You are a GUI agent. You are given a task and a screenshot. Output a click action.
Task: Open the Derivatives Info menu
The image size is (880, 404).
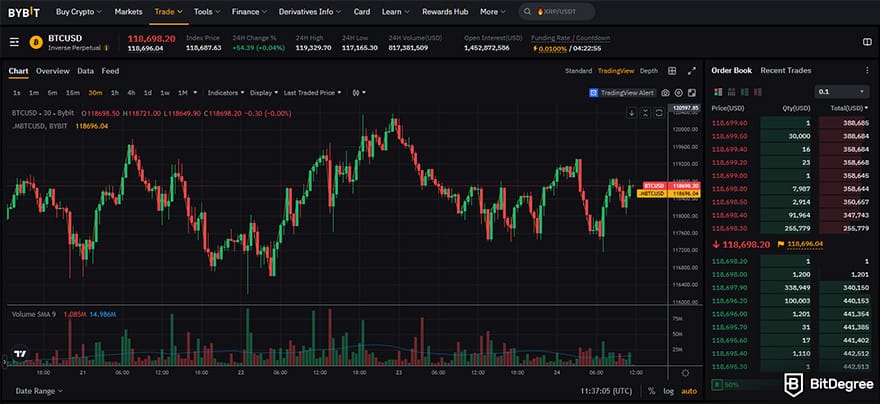pyautogui.click(x=310, y=11)
